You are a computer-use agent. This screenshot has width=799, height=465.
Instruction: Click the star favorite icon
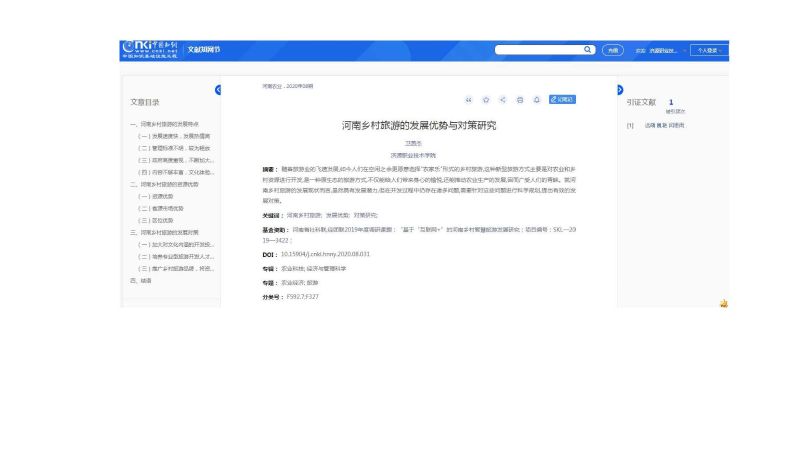tap(486, 100)
